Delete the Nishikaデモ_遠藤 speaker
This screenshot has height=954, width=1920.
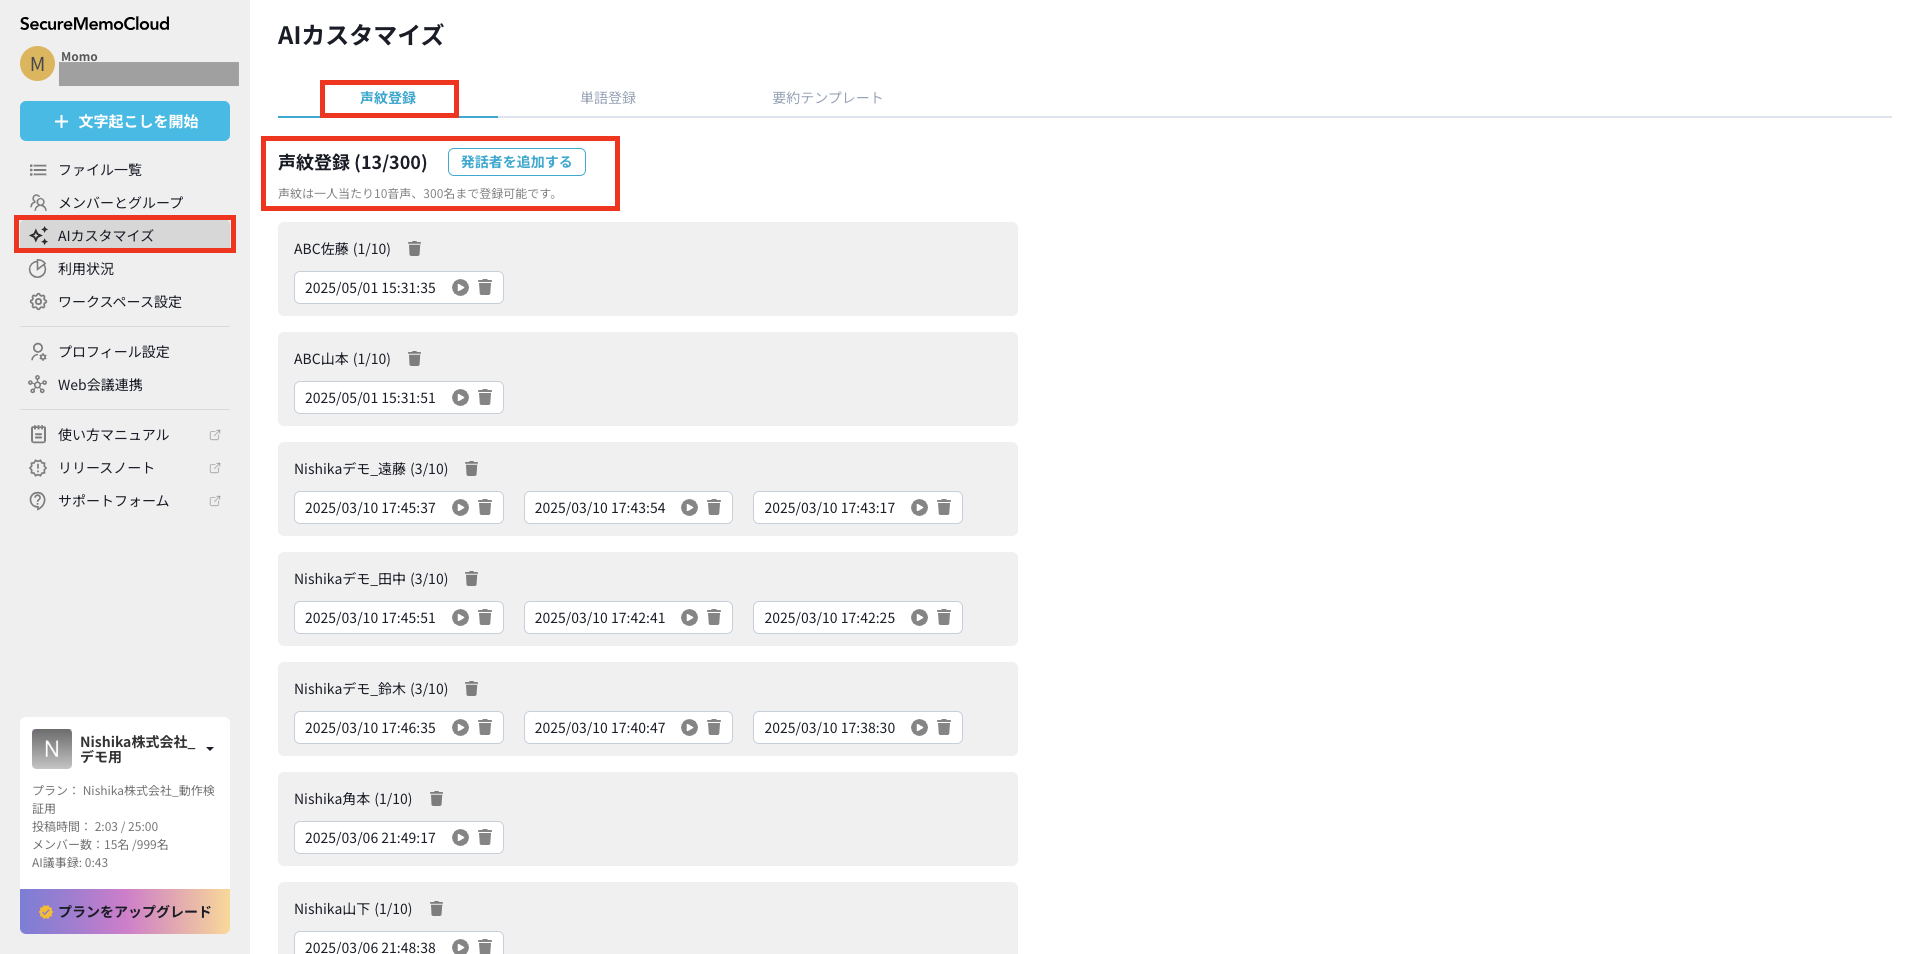coord(472,469)
